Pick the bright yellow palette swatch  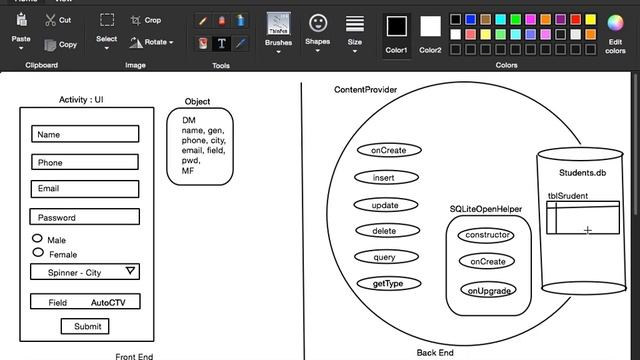[x=591, y=19]
